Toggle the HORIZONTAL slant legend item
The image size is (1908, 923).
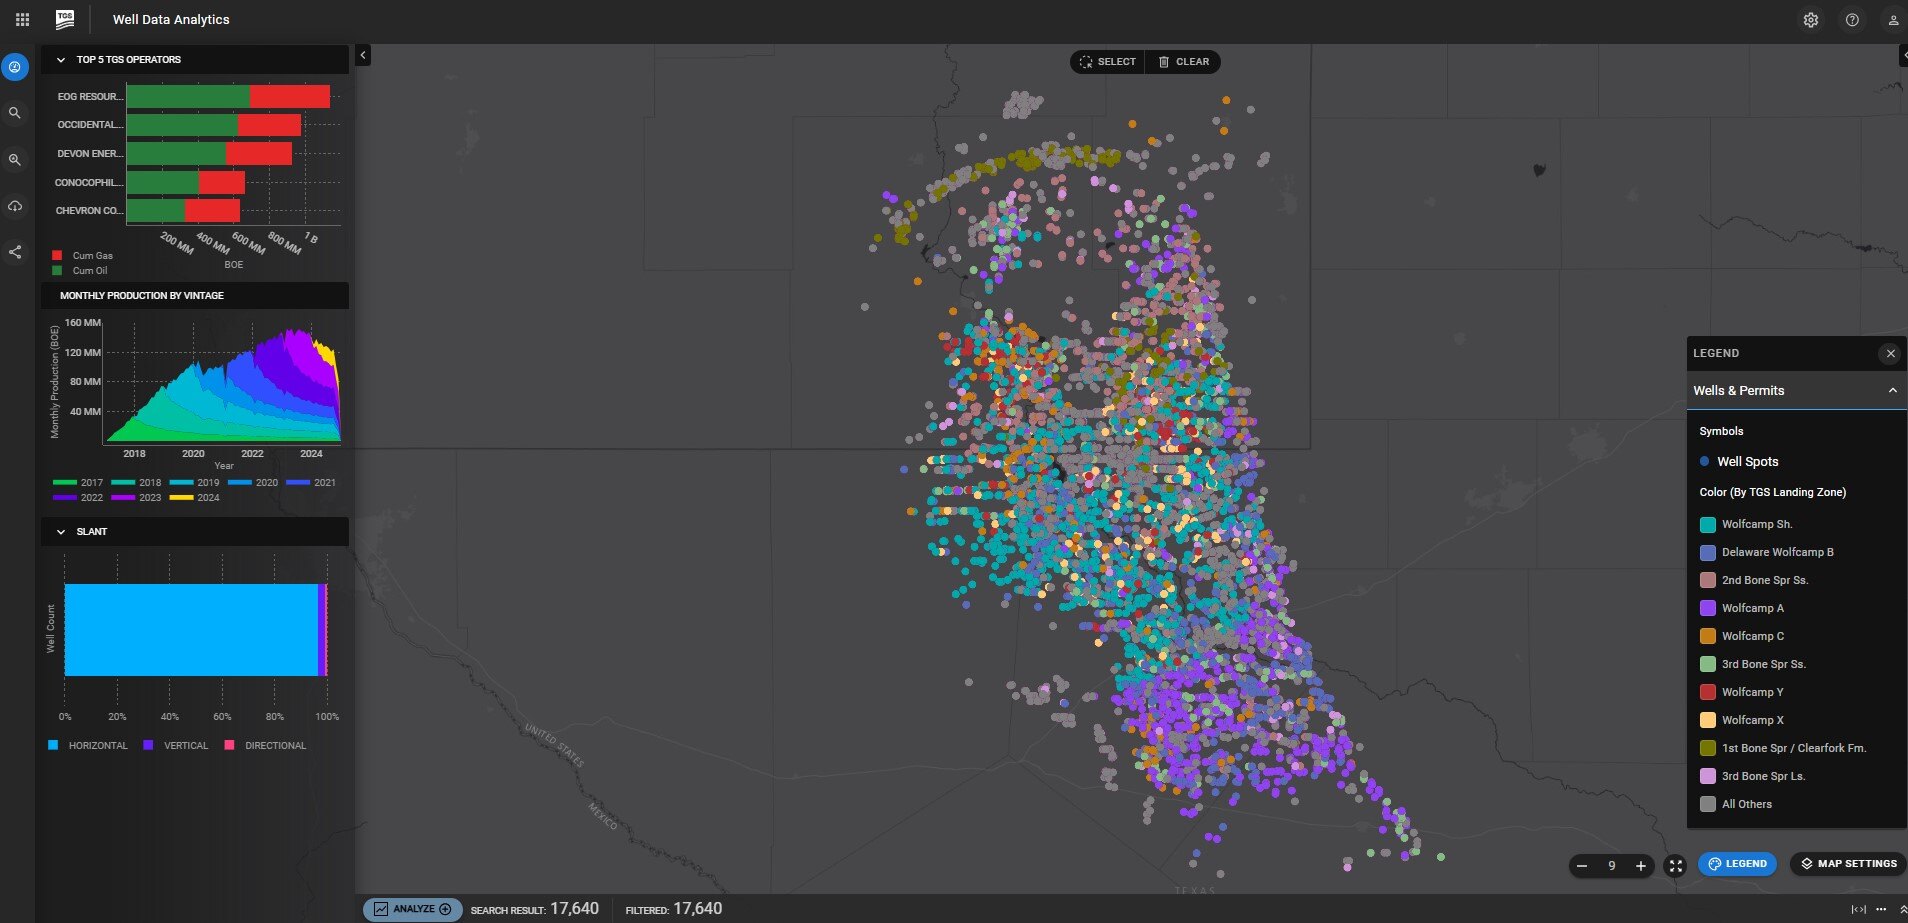tap(89, 745)
